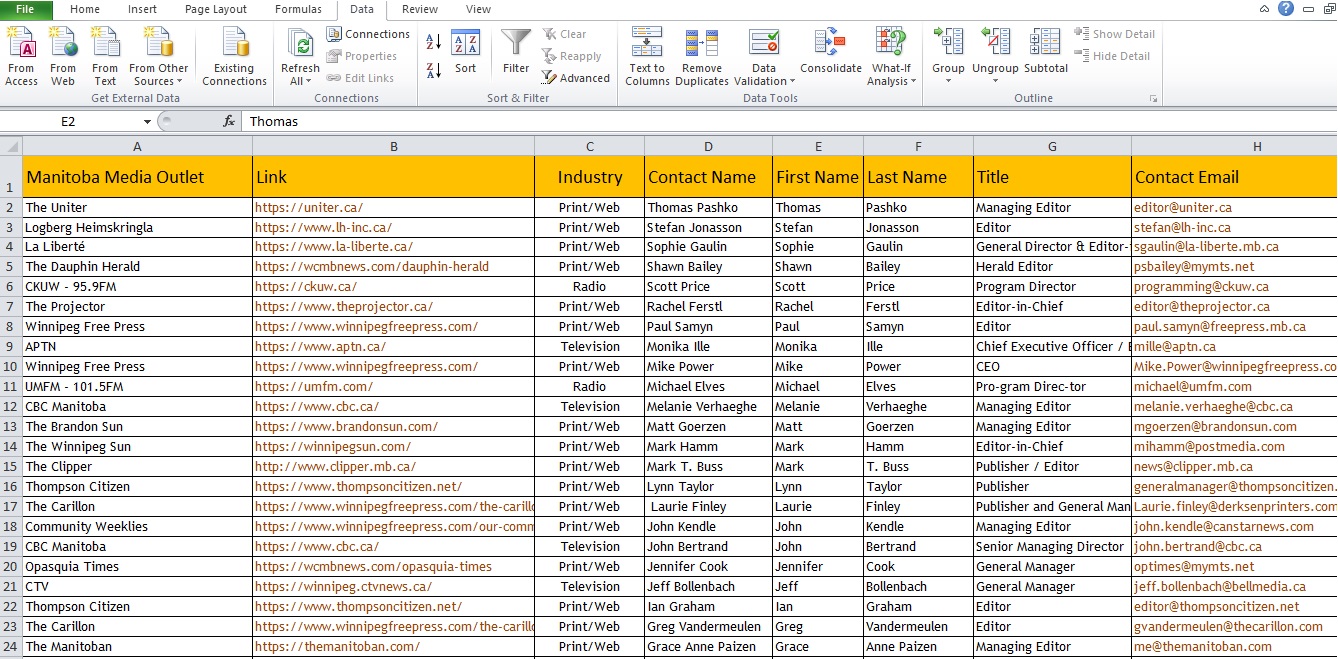Click the Consolidate icon
This screenshot has height=659, width=1338.
(x=830, y=52)
